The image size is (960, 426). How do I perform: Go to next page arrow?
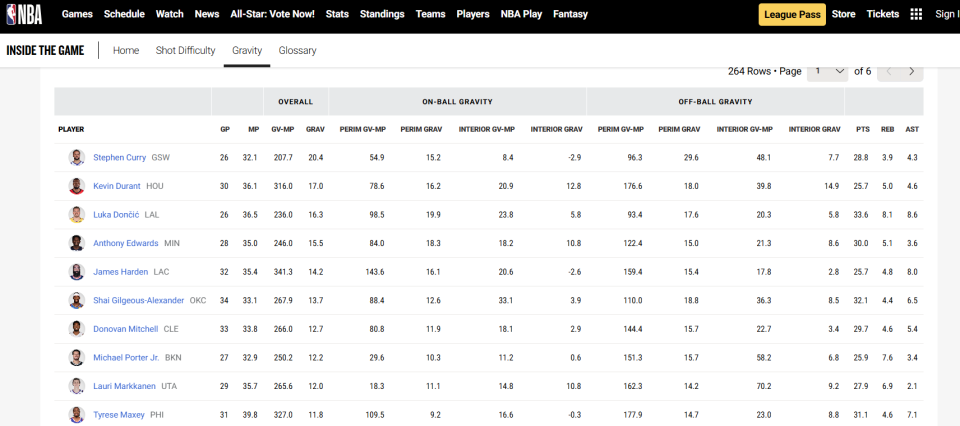911,71
